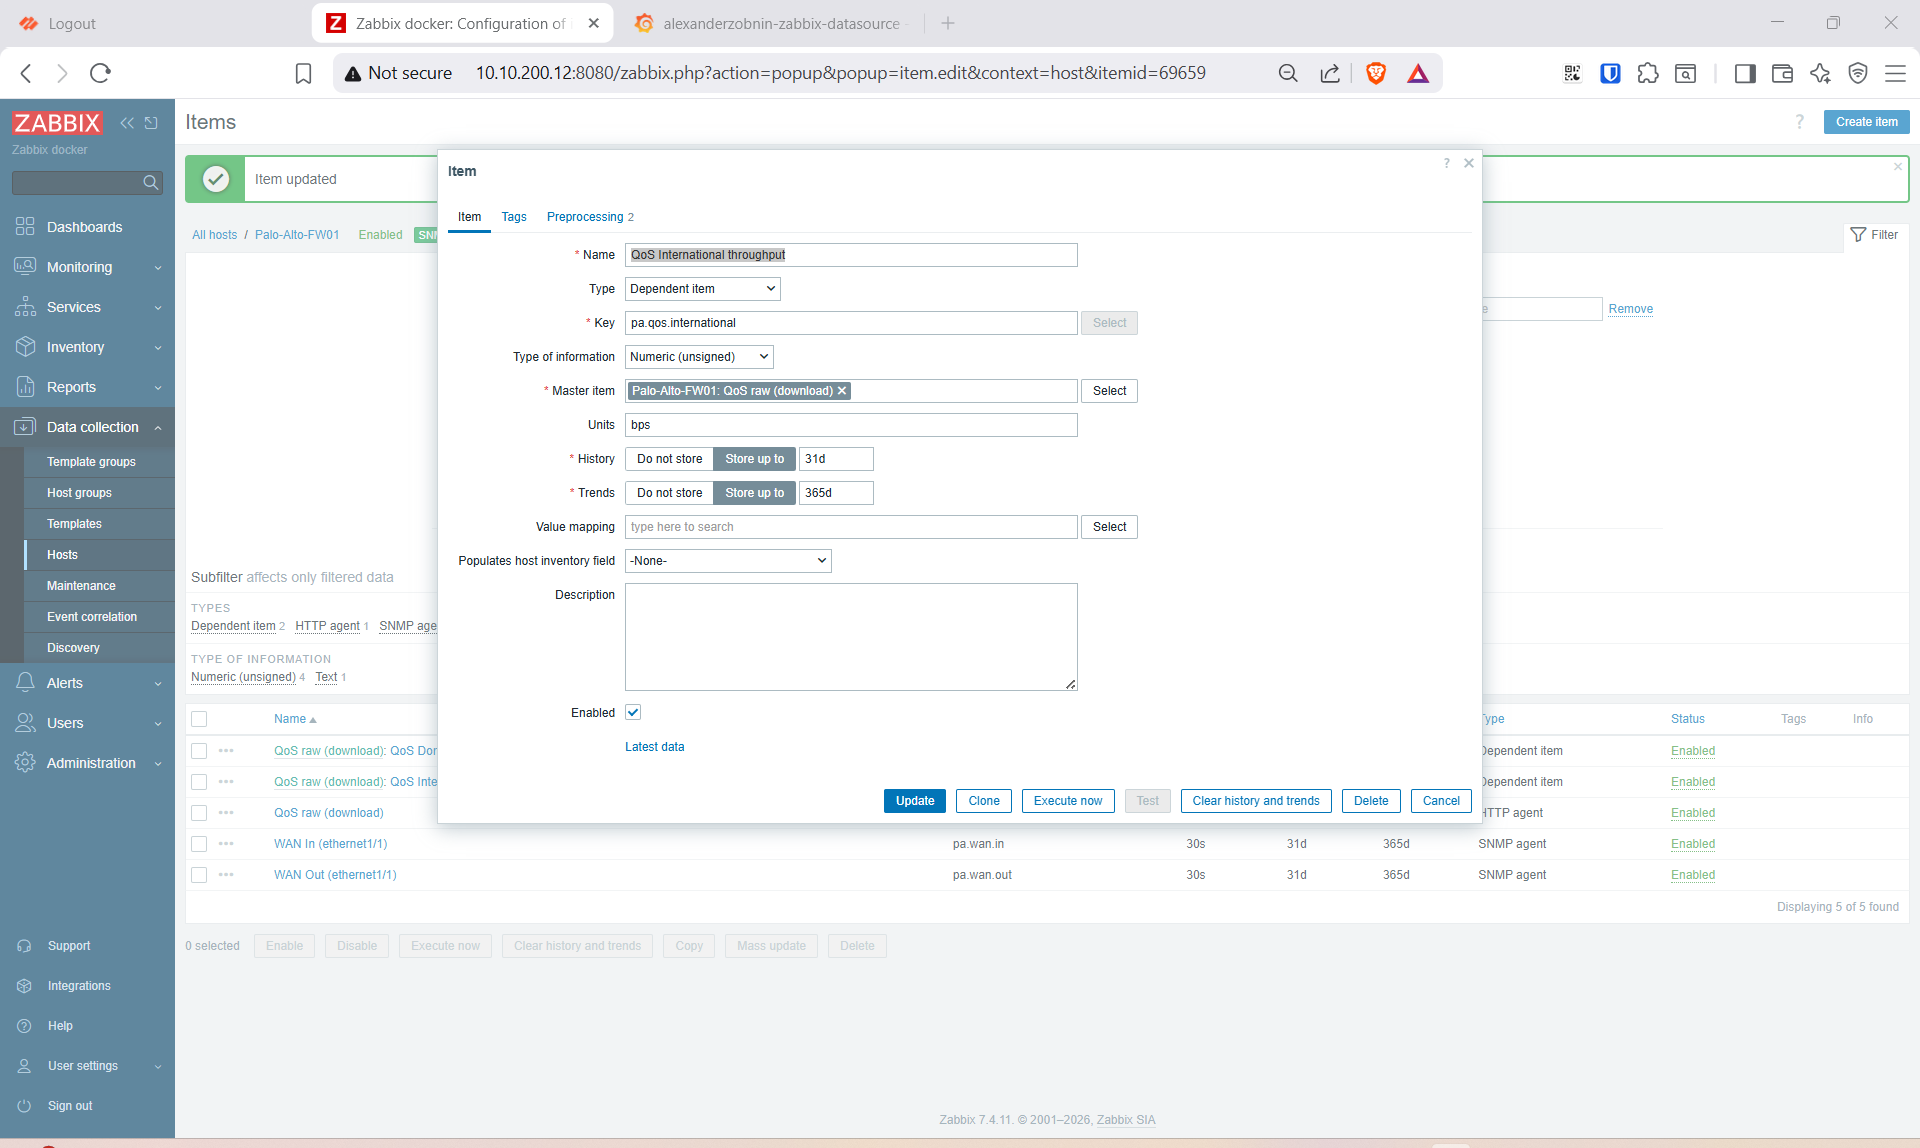Open Event correlation submenu item
This screenshot has height=1148, width=1920.
pyautogui.click(x=92, y=617)
